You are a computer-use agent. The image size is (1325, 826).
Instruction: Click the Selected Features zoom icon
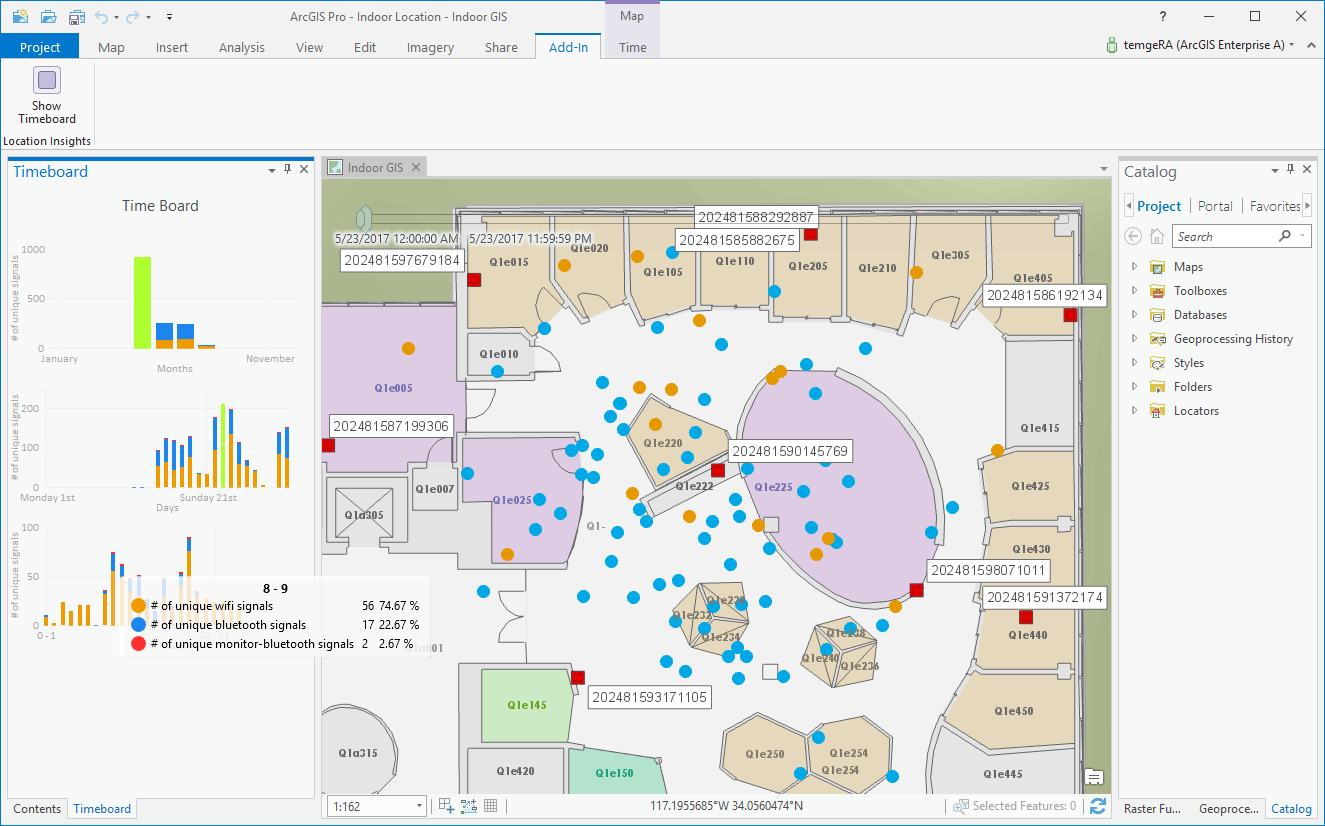point(961,806)
